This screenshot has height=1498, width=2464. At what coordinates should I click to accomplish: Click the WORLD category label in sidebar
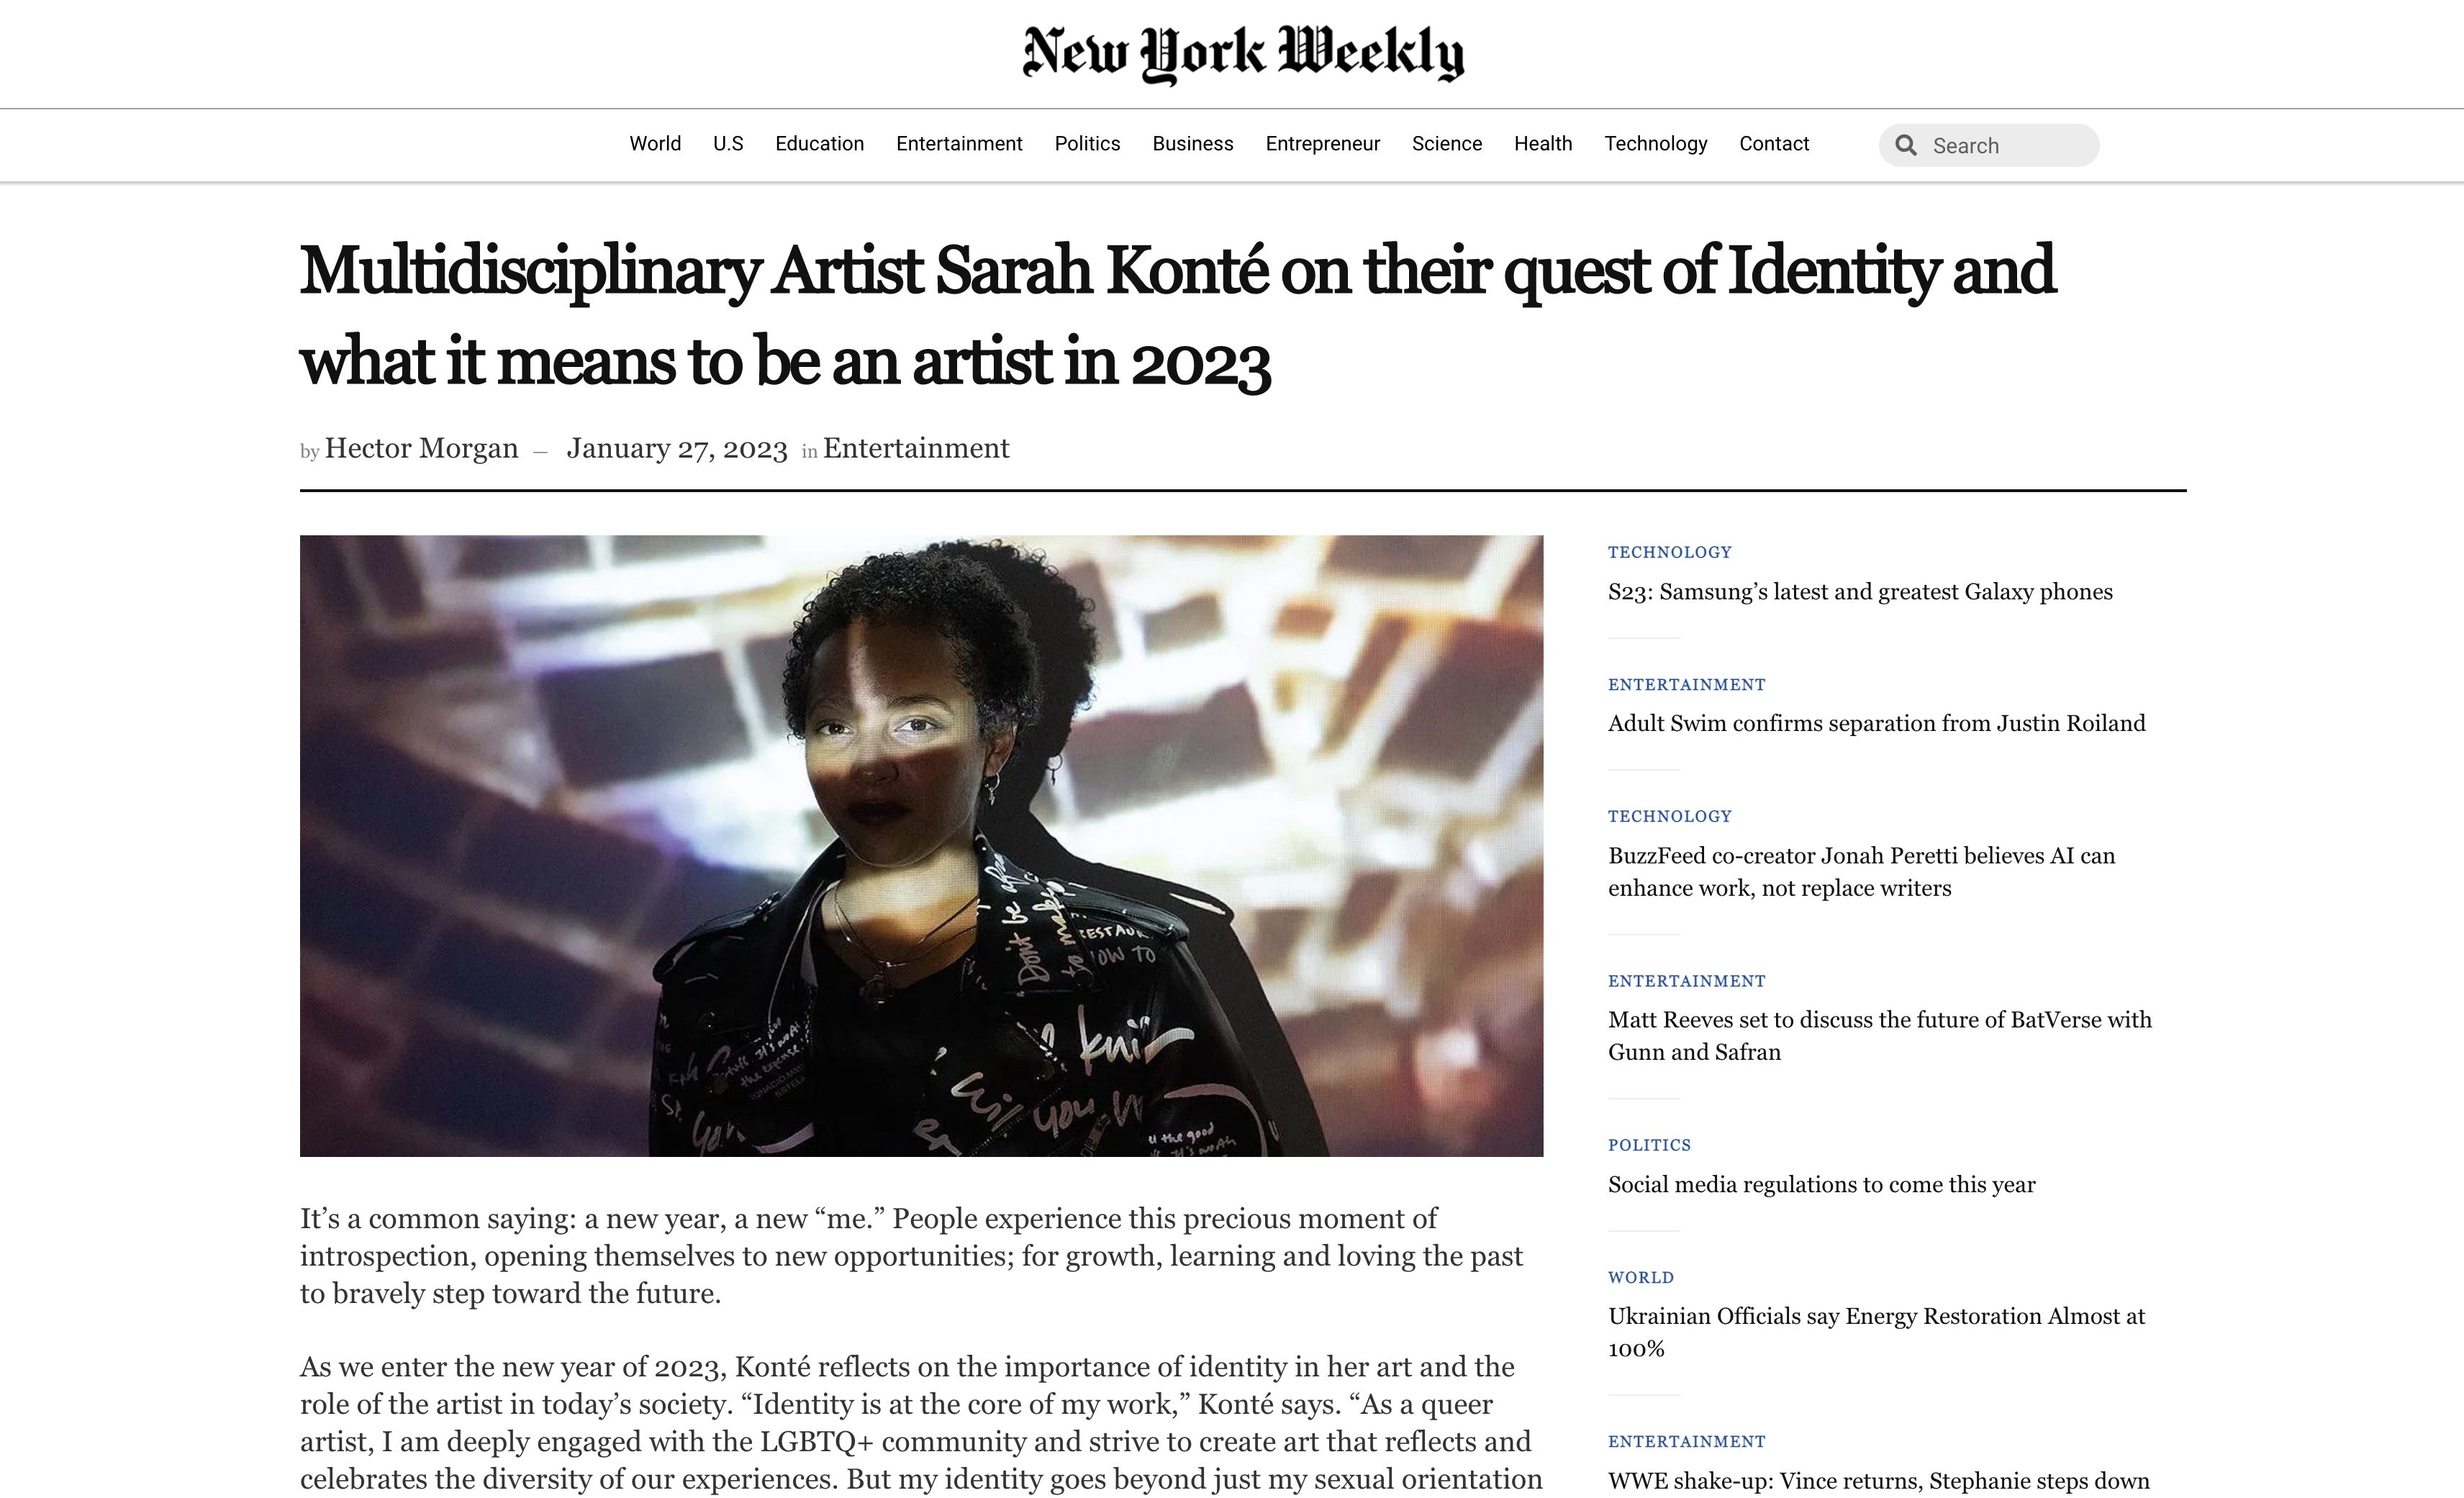1640,1277
